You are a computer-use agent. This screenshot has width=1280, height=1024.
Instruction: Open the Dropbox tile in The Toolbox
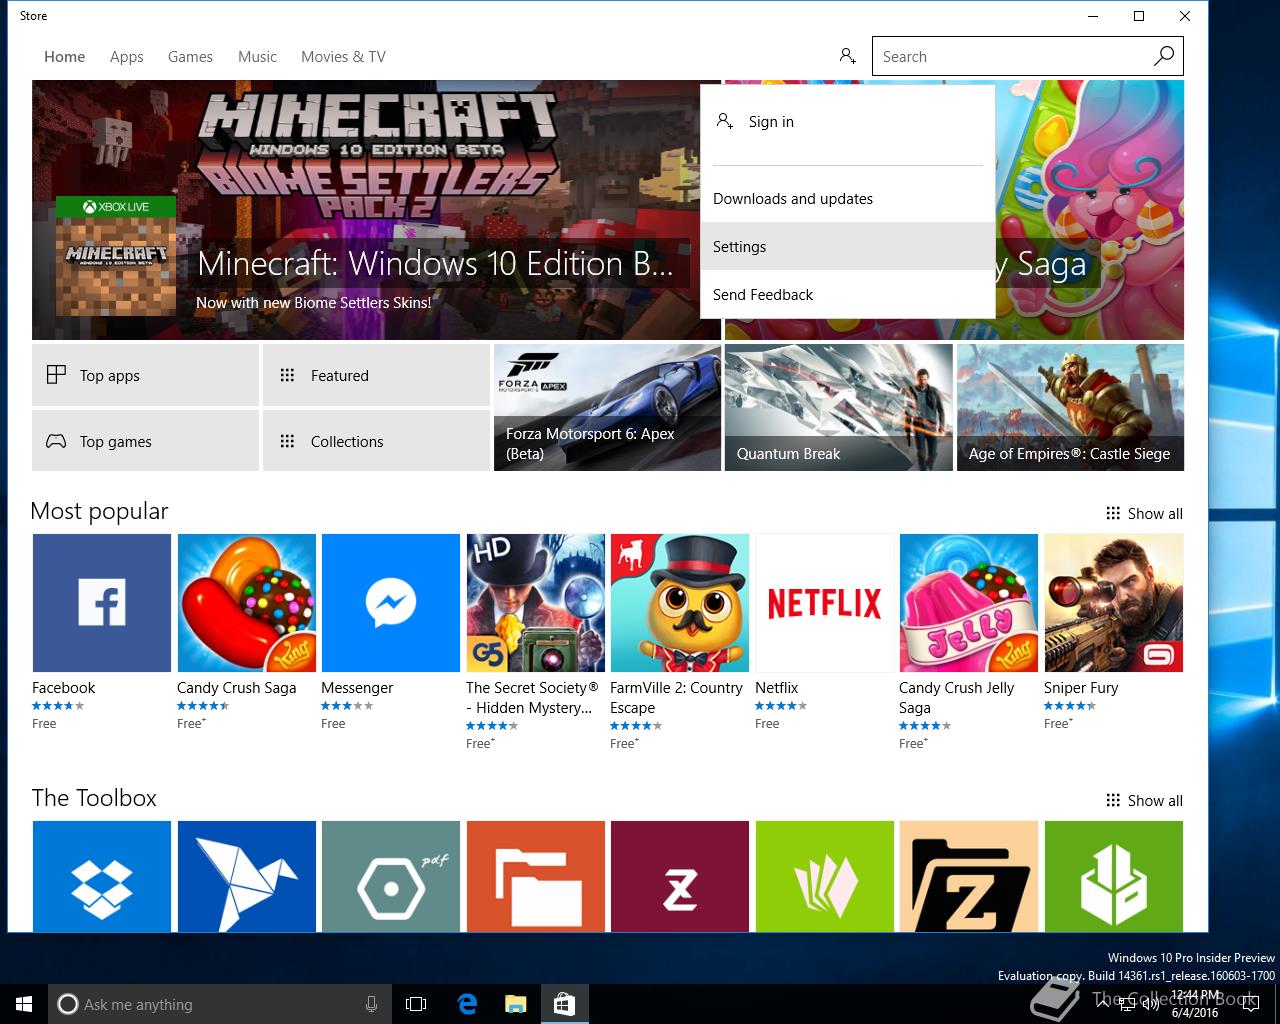point(102,876)
